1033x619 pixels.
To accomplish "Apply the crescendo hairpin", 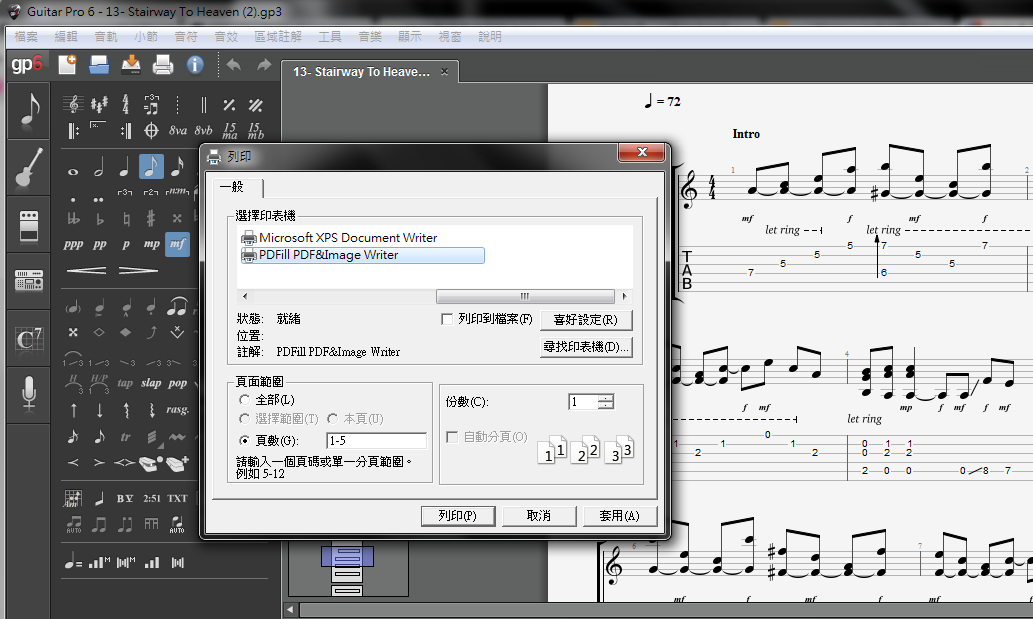I will [86, 271].
